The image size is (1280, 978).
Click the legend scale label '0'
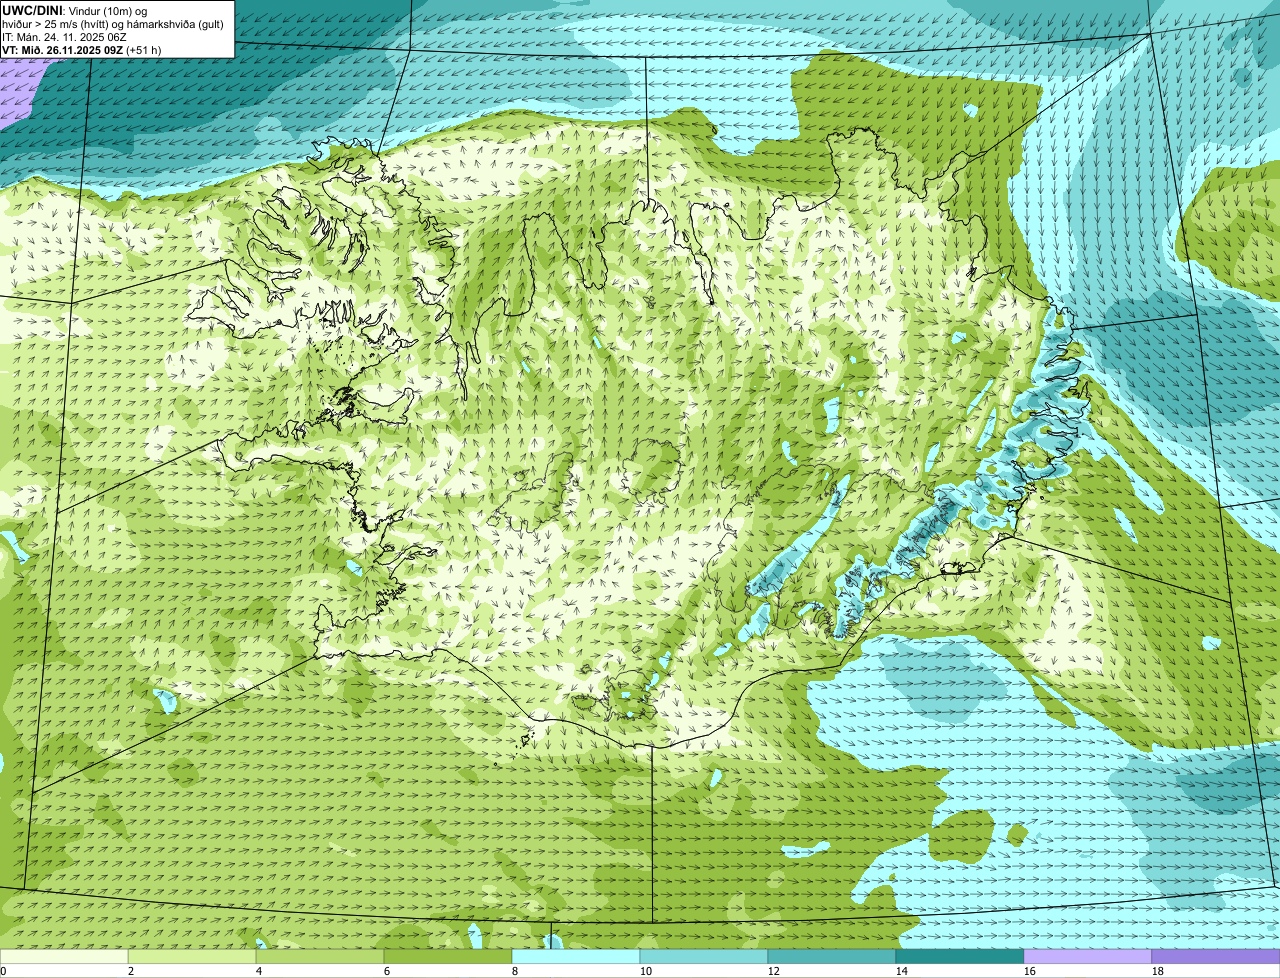[3, 971]
